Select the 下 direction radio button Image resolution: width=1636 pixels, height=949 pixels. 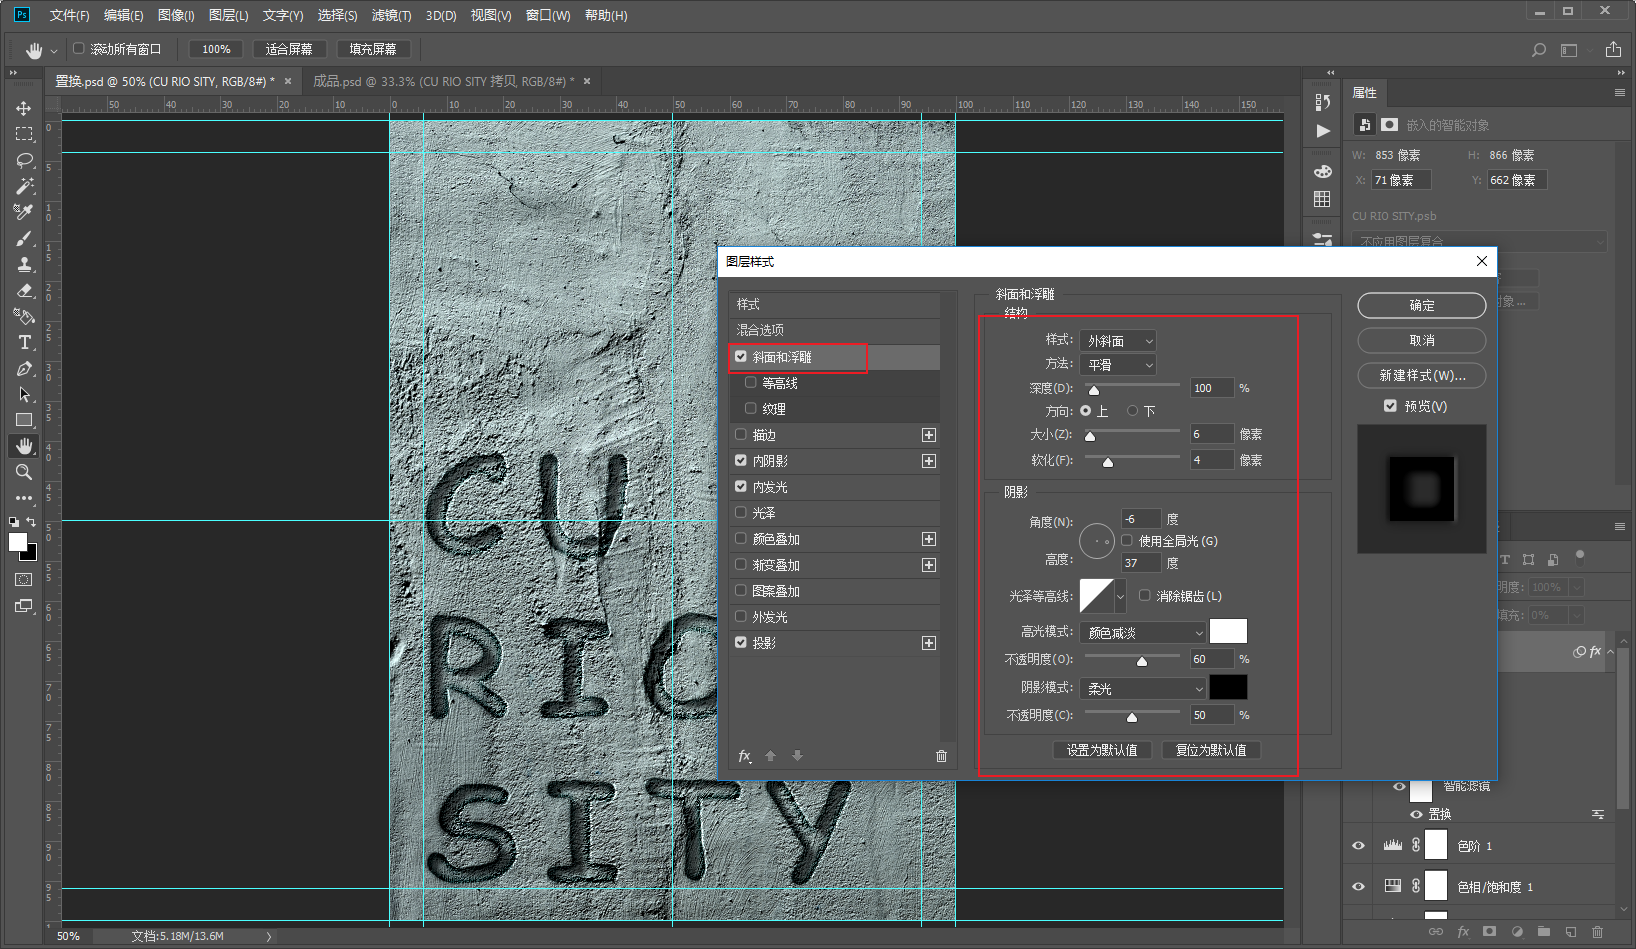click(1132, 411)
